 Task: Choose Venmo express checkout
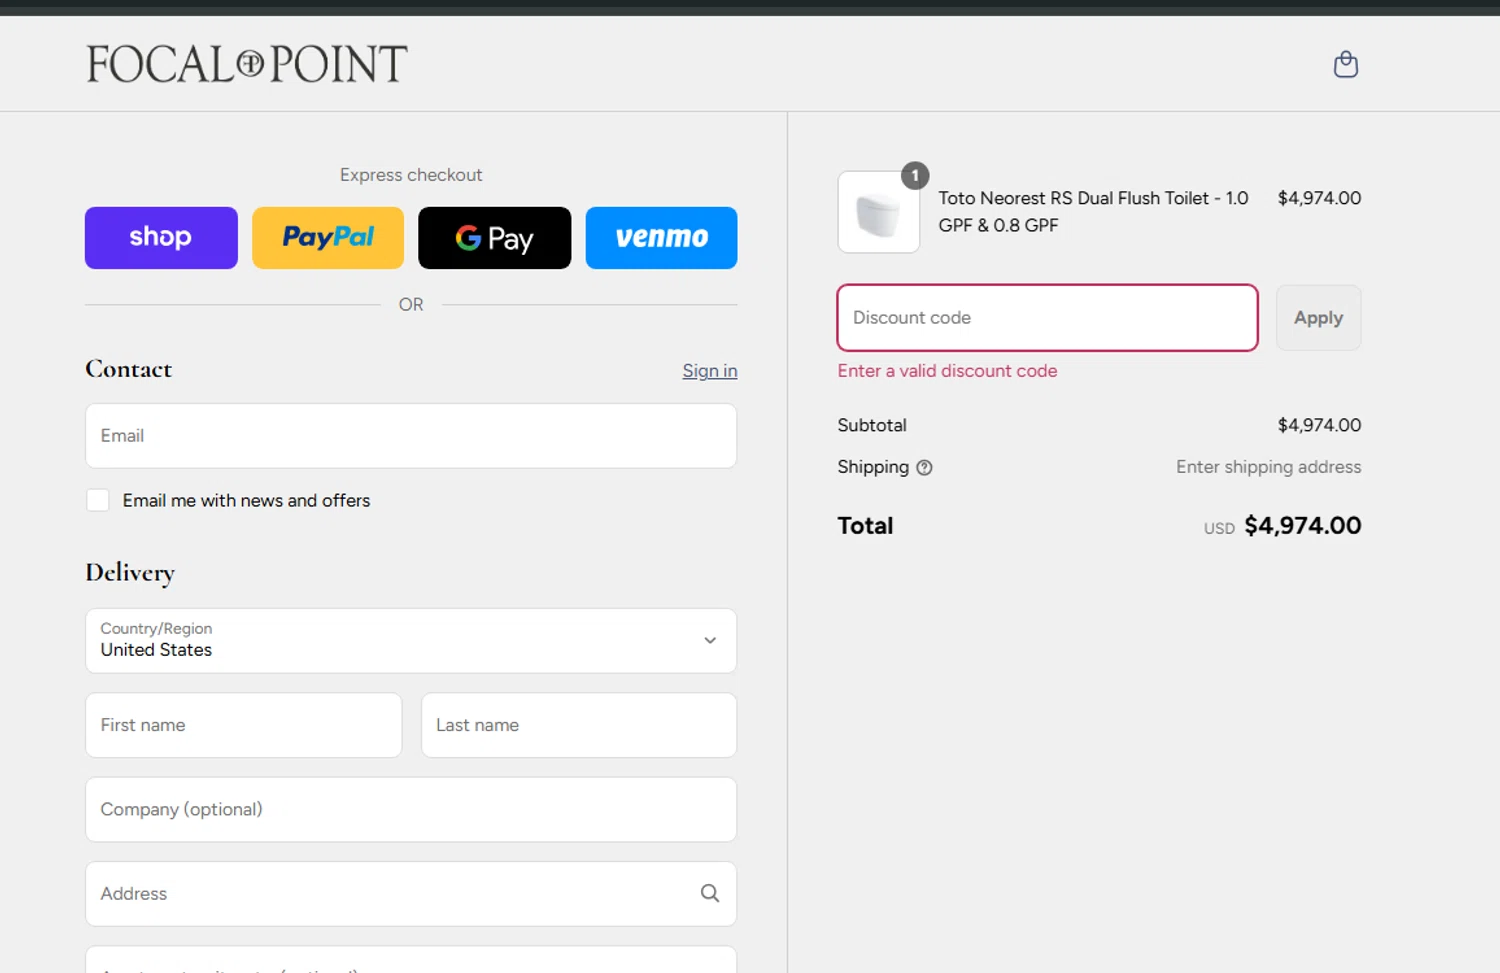(x=661, y=238)
